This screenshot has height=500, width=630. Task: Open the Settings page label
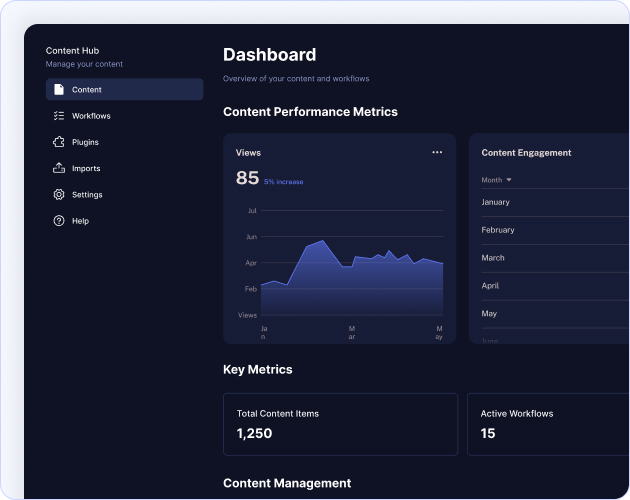pos(87,195)
